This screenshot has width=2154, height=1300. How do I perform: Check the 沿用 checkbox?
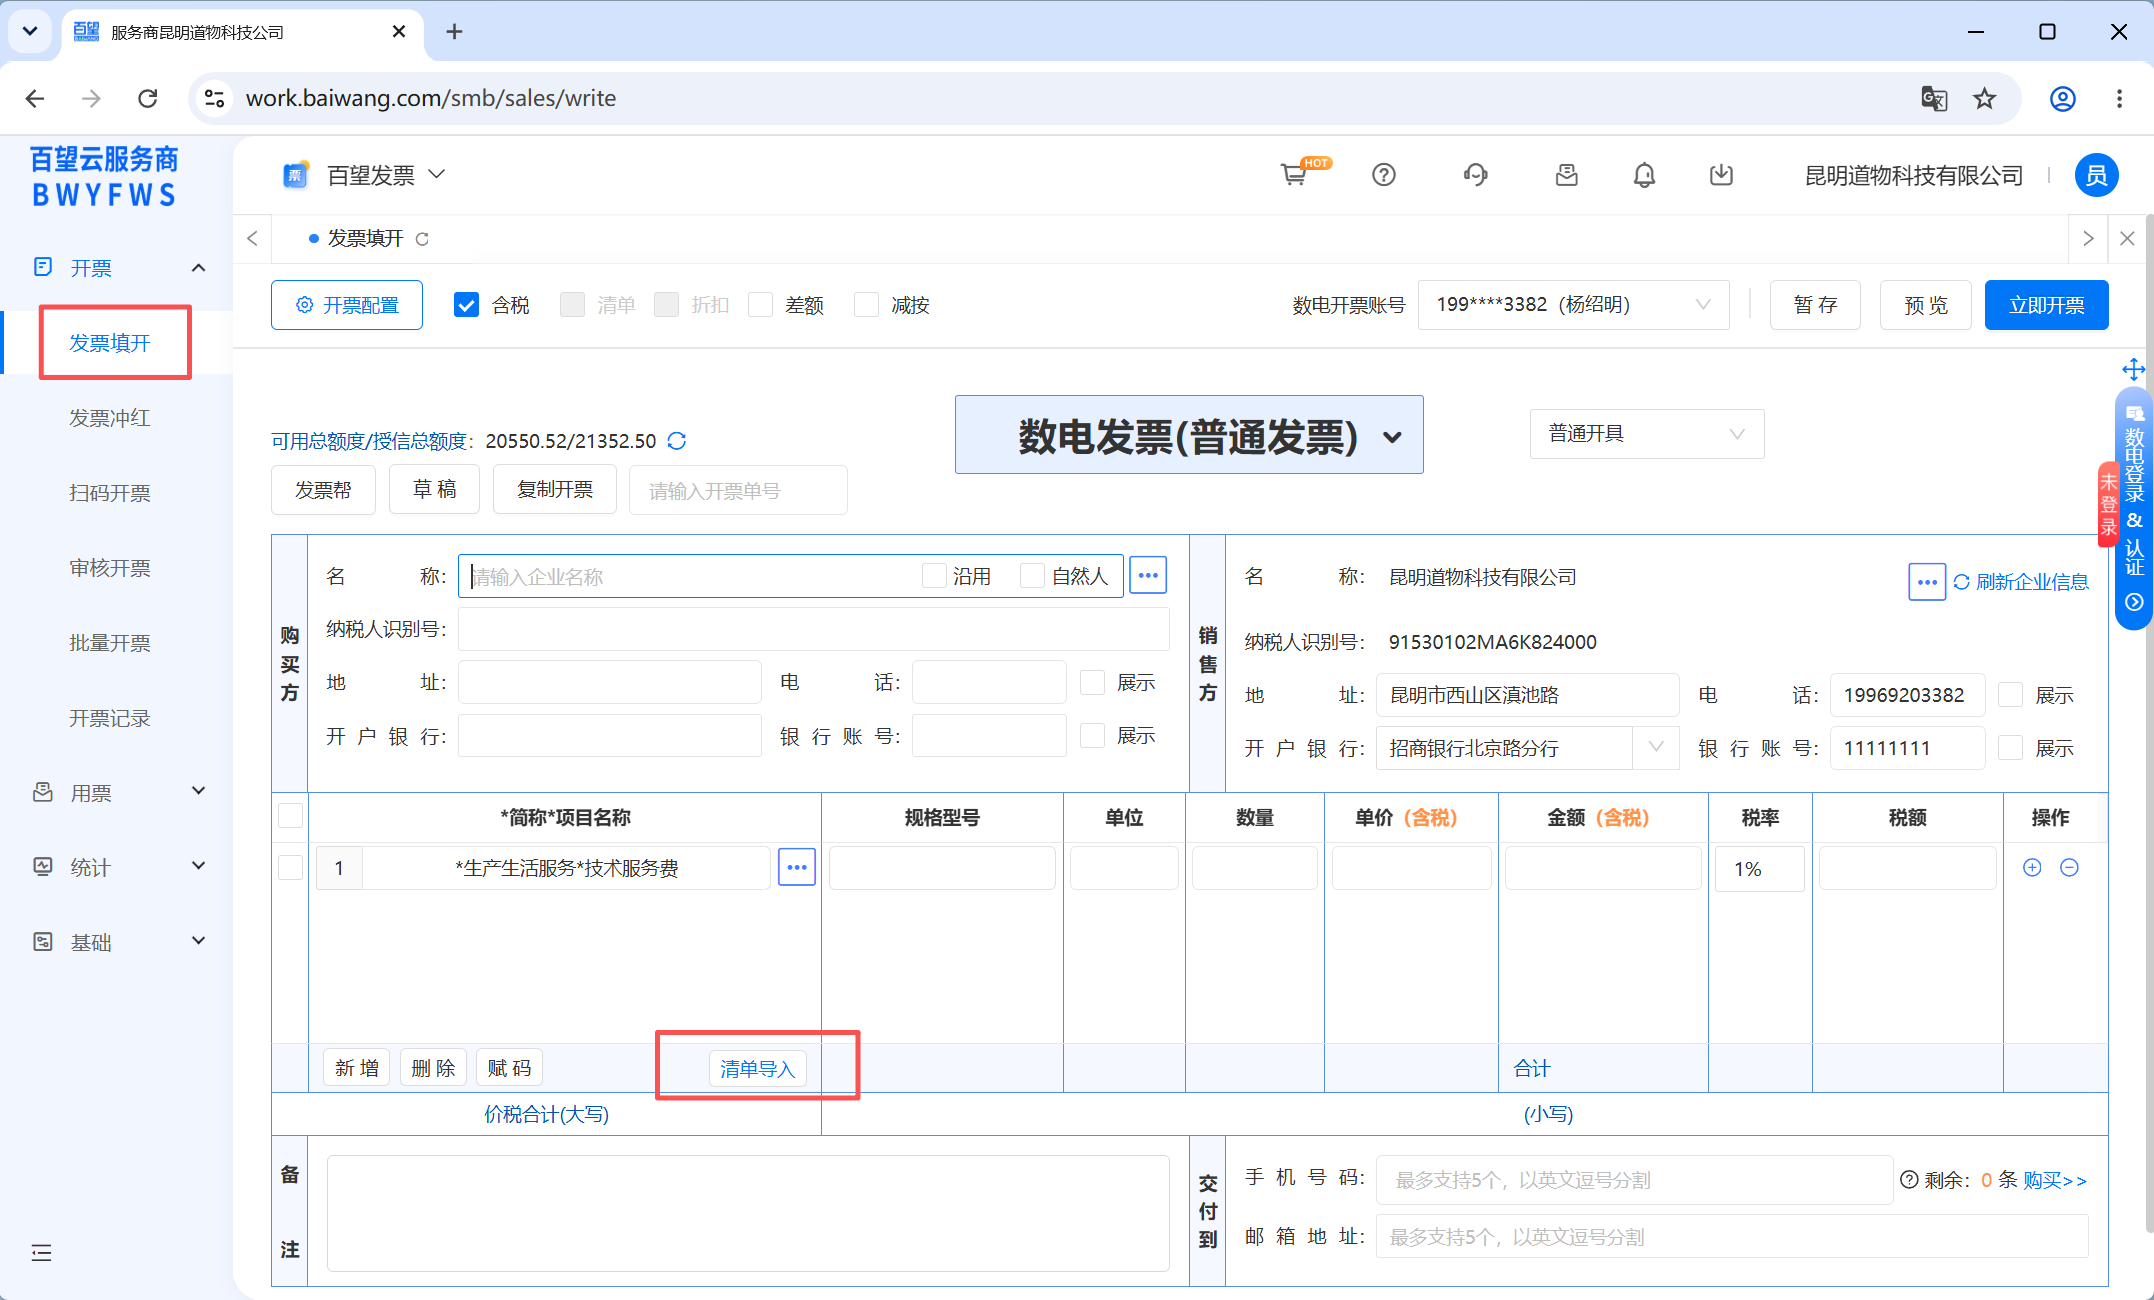click(934, 576)
